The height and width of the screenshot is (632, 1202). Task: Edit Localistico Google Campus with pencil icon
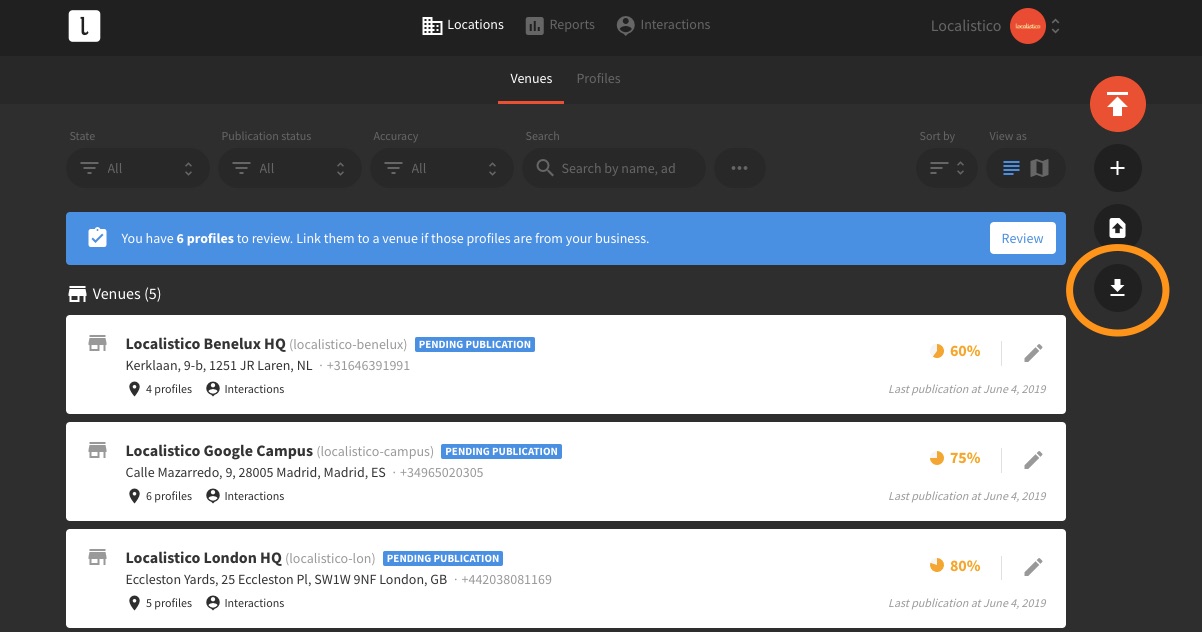1034,459
